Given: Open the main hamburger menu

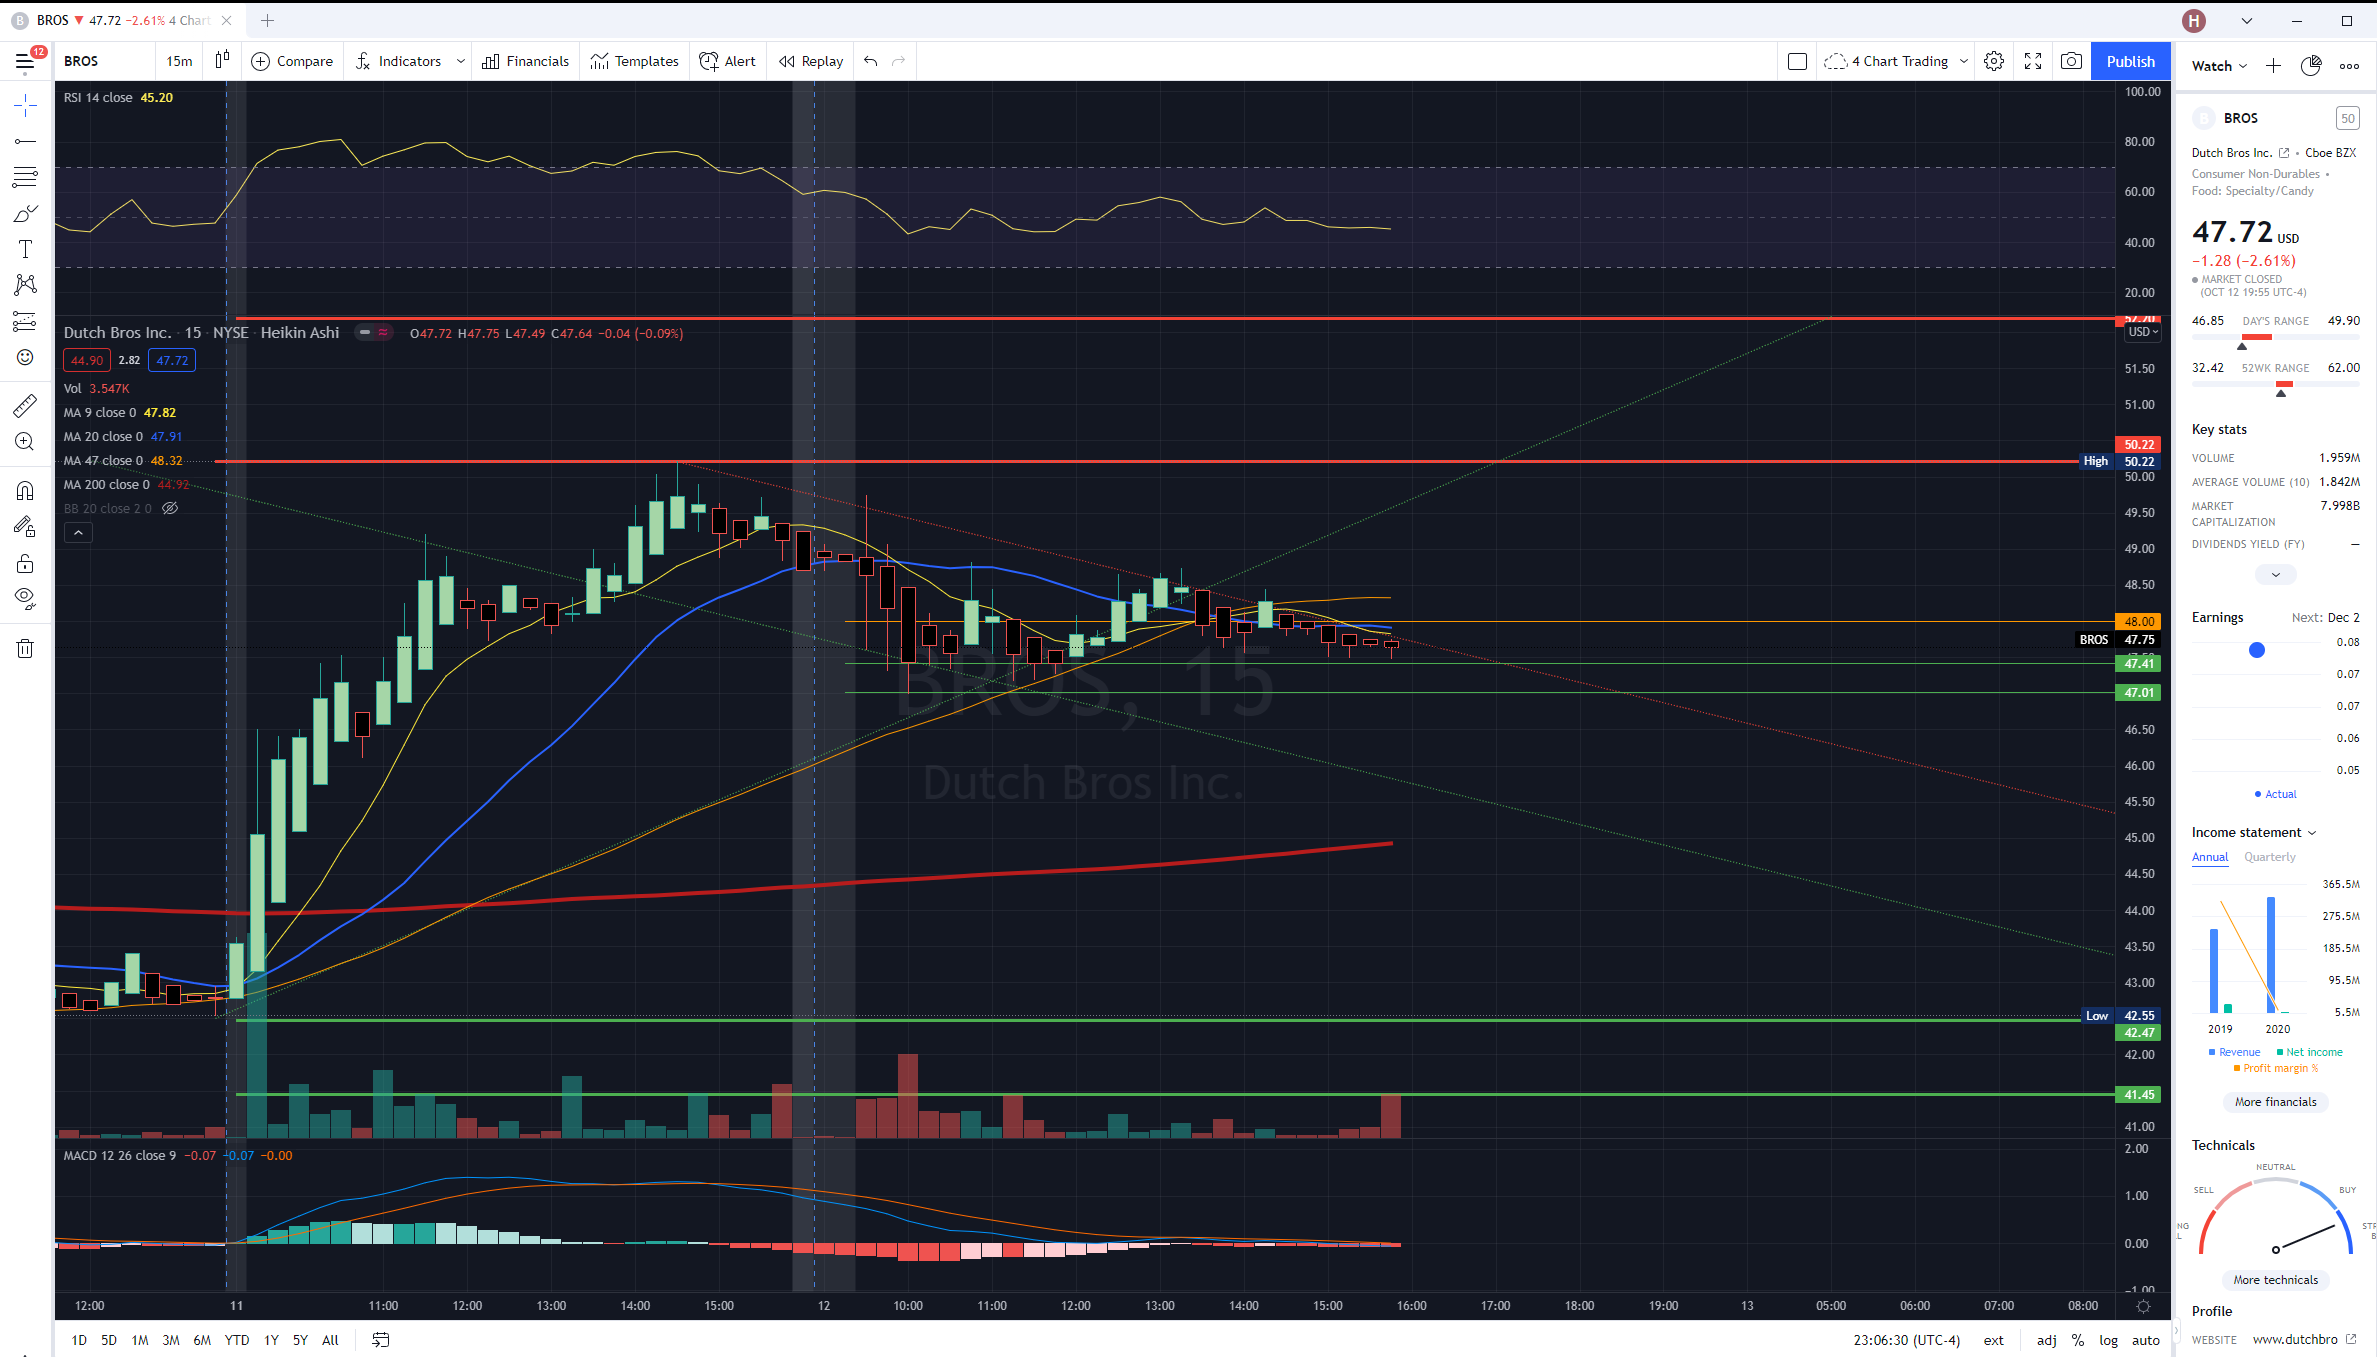Looking at the screenshot, I should (x=25, y=62).
